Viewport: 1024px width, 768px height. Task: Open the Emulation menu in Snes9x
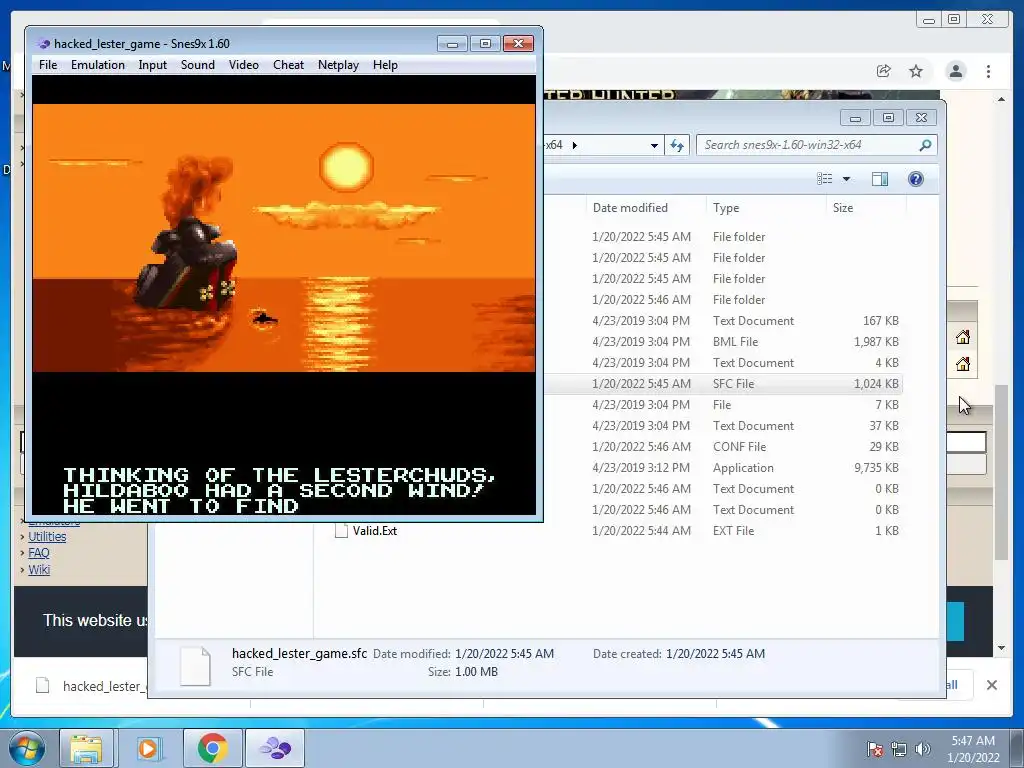coord(98,65)
